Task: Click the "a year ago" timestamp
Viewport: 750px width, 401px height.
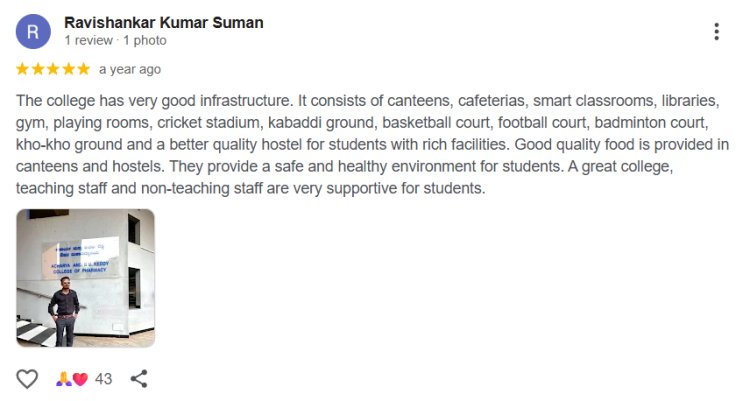Action: 129,69
